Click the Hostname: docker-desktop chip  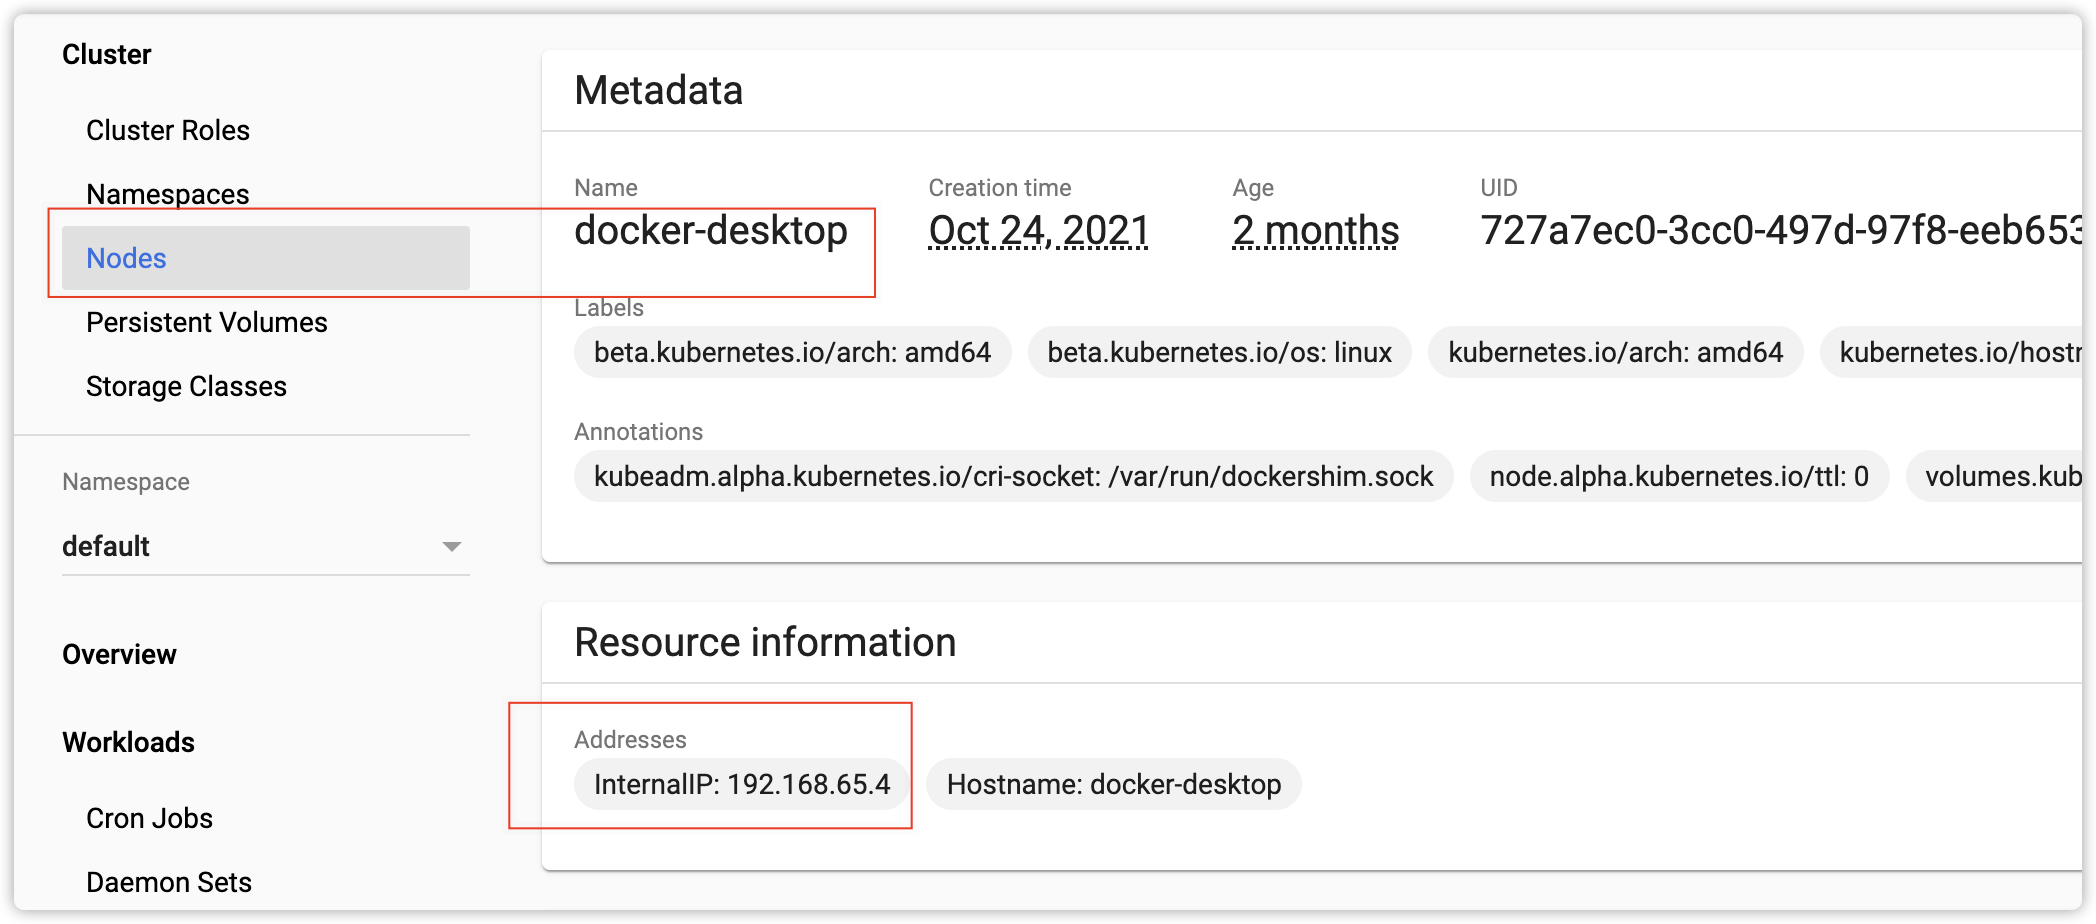click(1113, 784)
